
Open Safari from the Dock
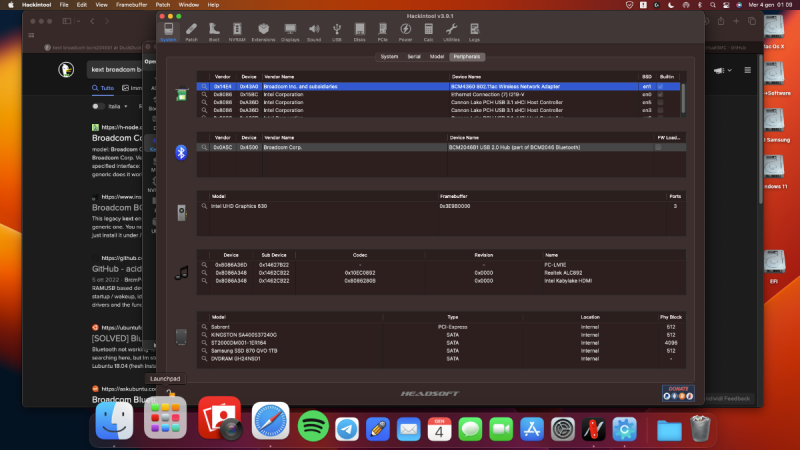(x=270, y=421)
